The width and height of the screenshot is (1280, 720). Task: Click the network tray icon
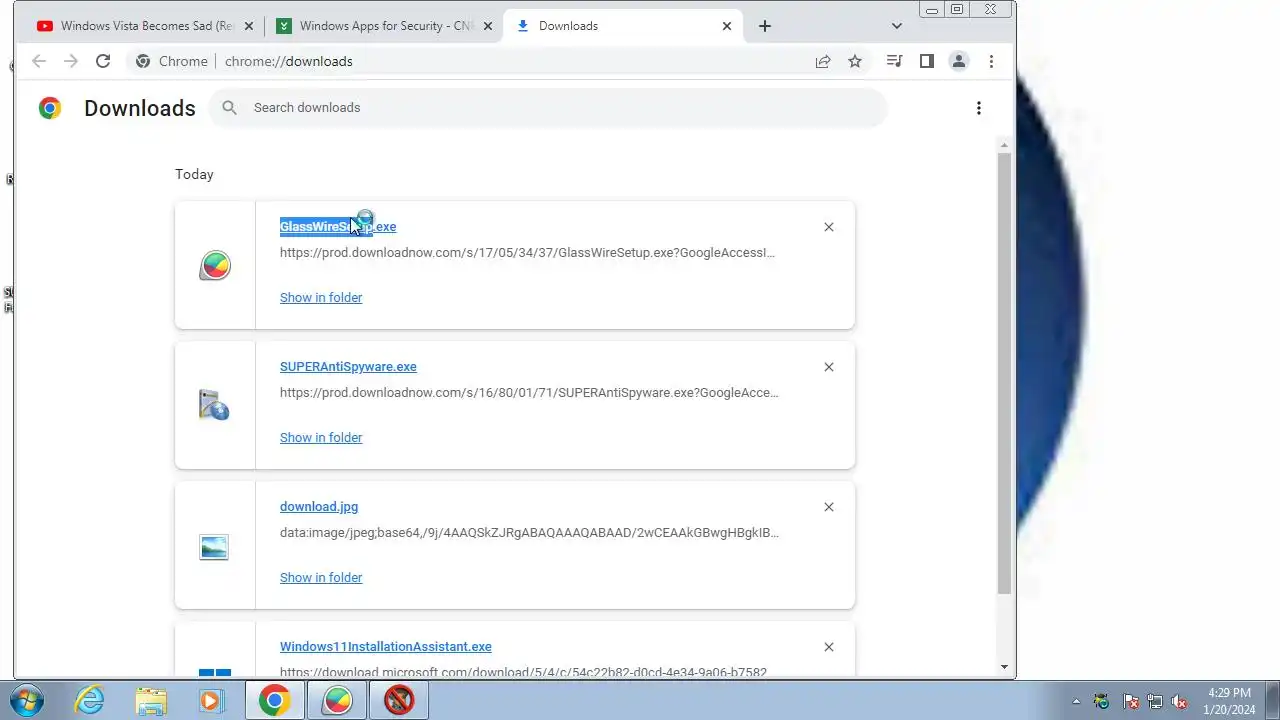pos(1155,701)
